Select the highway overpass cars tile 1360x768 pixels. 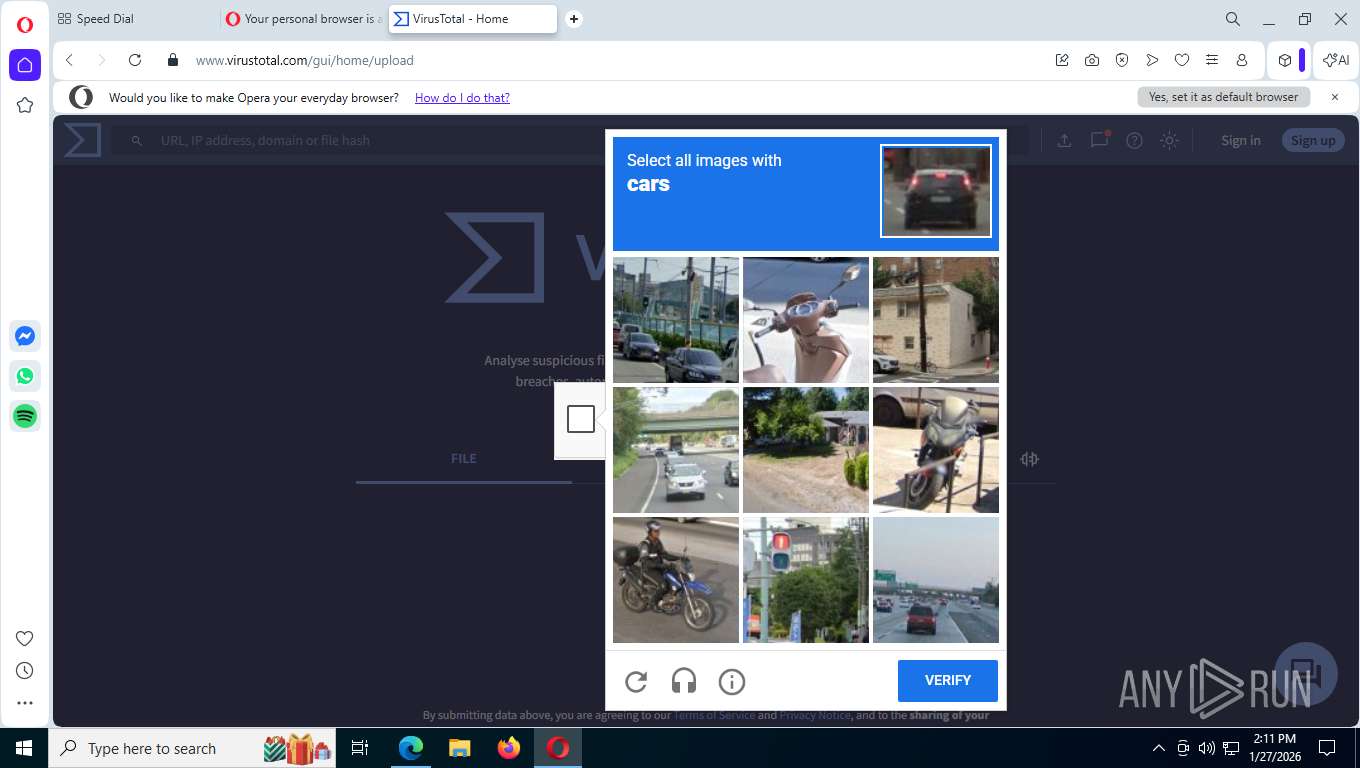click(676, 450)
